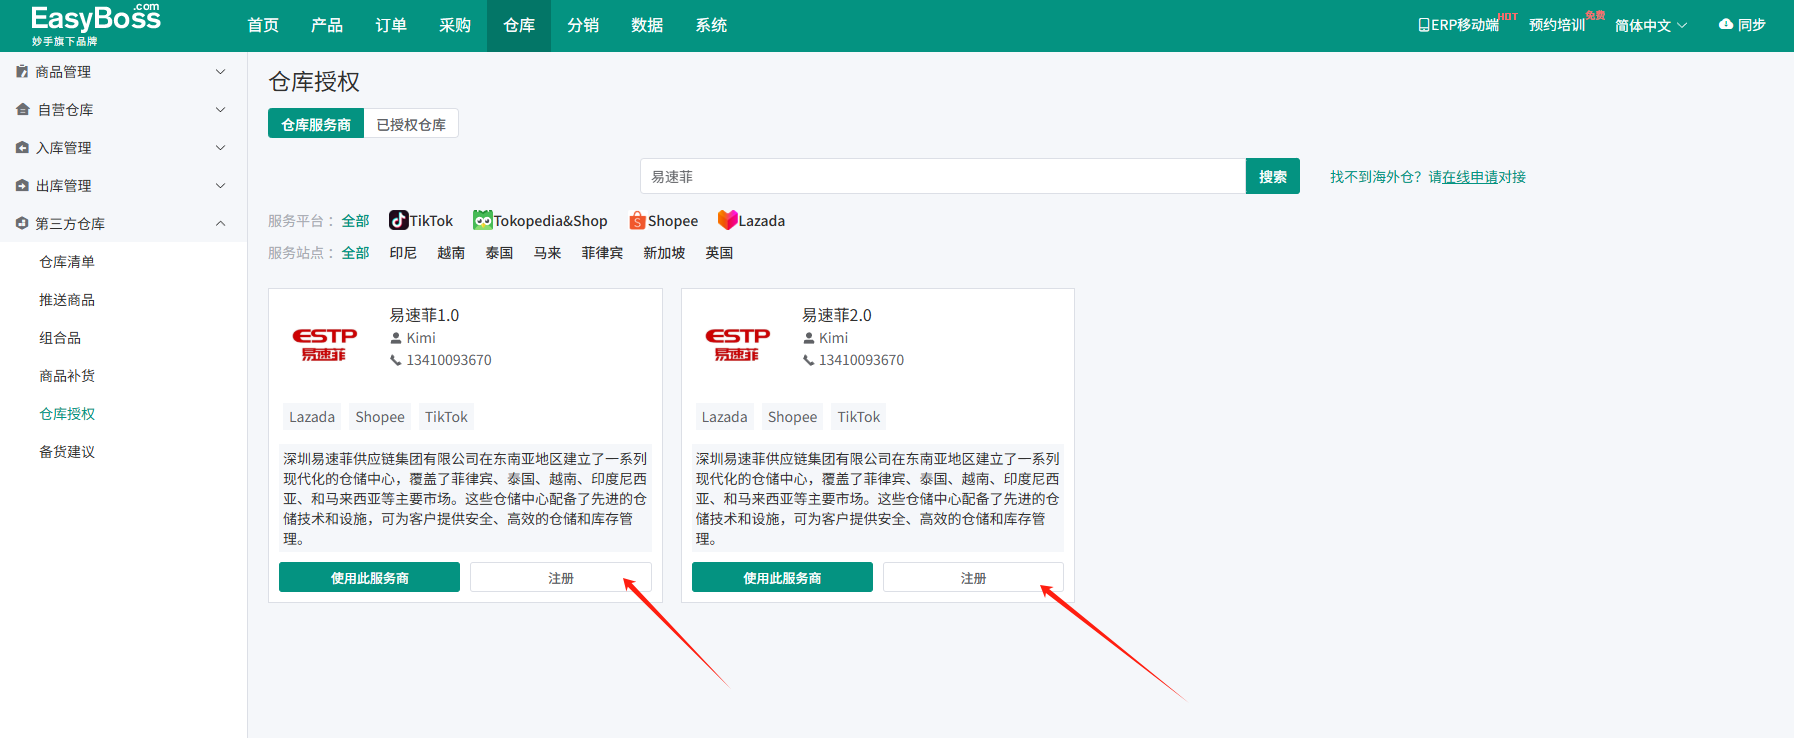1794x738 pixels.
Task: Select the Tokopedia&Shop platform filter
Action: tap(540, 221)
